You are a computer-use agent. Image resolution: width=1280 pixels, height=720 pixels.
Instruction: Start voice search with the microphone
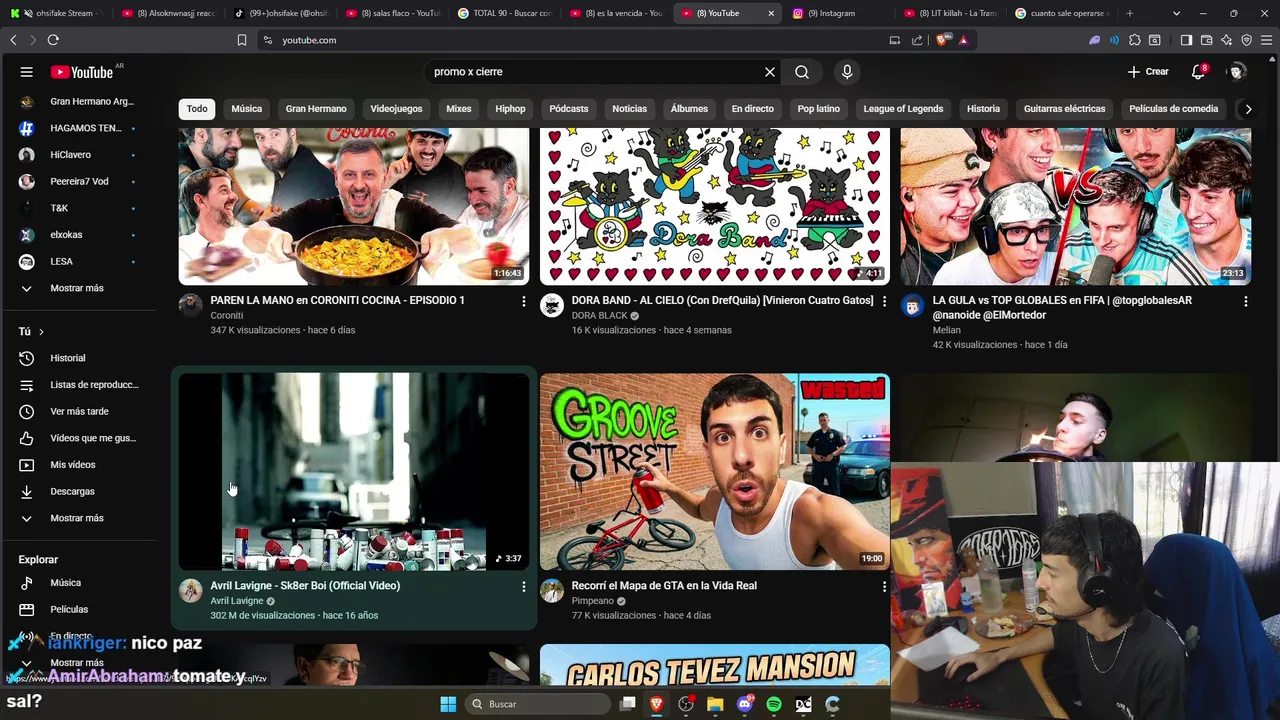coord(847,72)
